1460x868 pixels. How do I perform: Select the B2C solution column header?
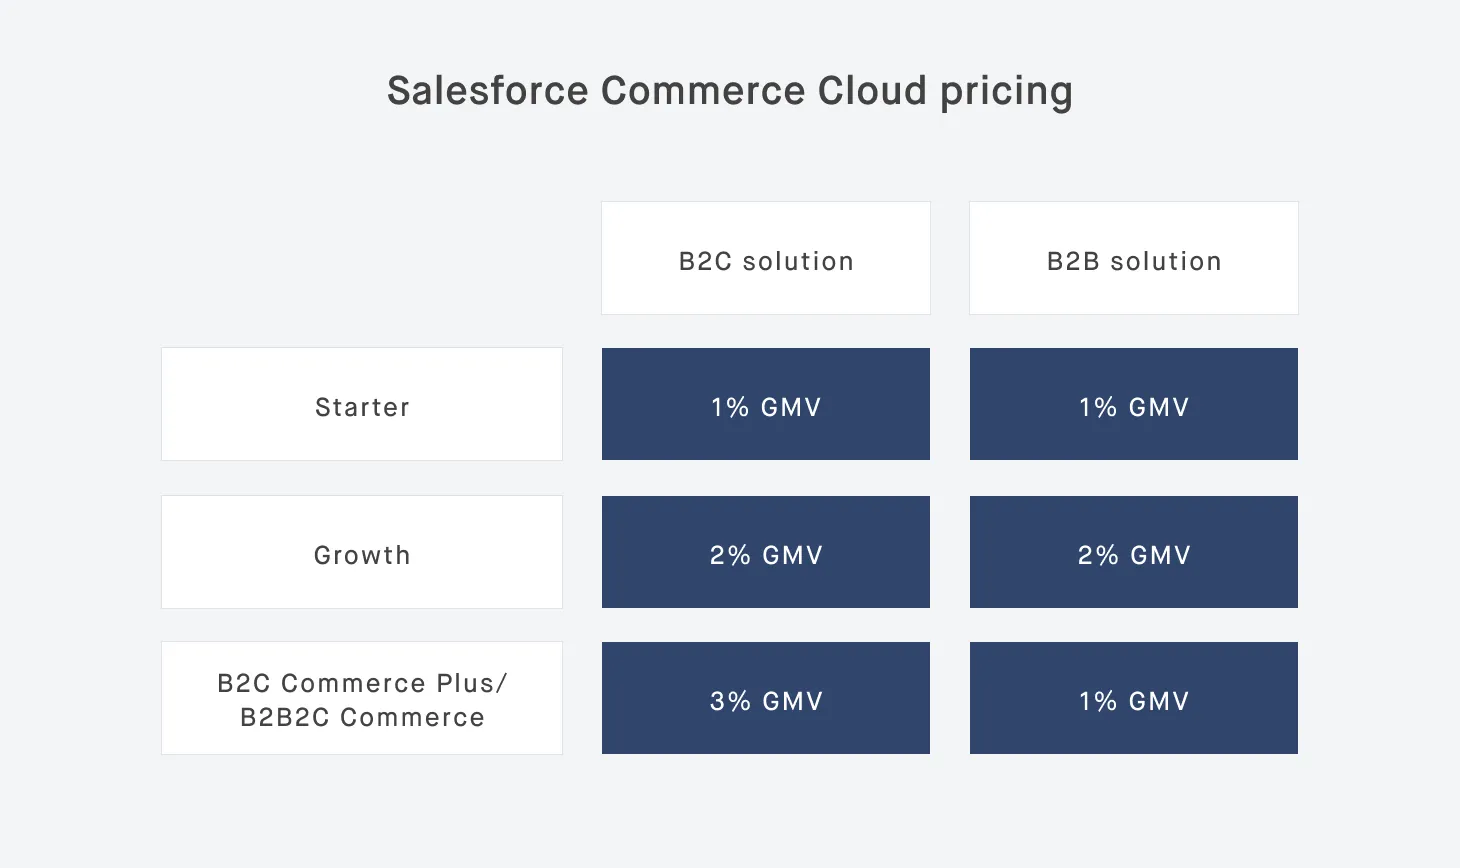click(x=766, y=260)
